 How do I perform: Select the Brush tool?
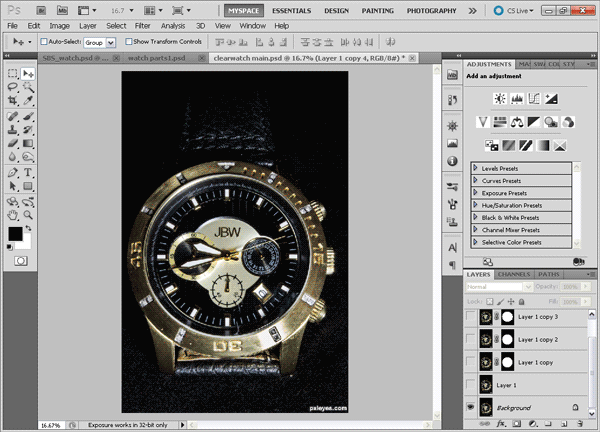(28, 116)
